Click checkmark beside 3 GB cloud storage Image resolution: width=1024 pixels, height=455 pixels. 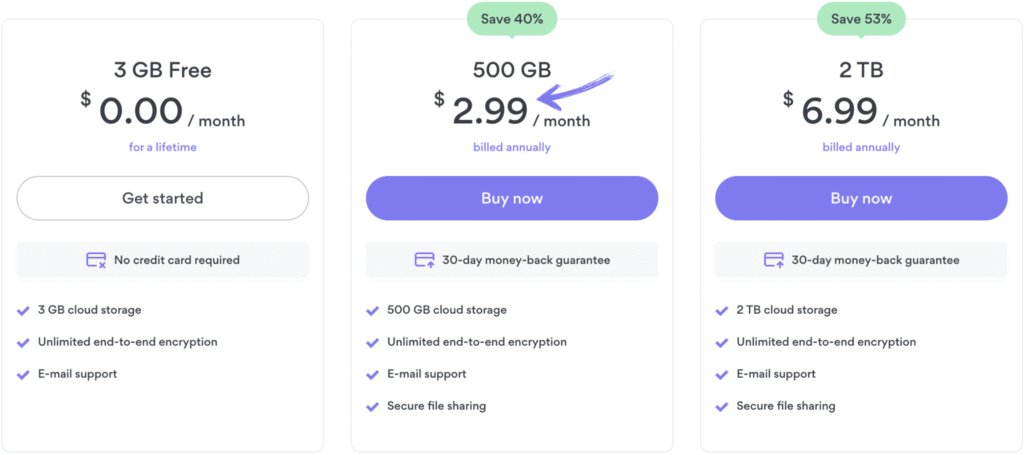pyautogui.click(x=23, y=310)
